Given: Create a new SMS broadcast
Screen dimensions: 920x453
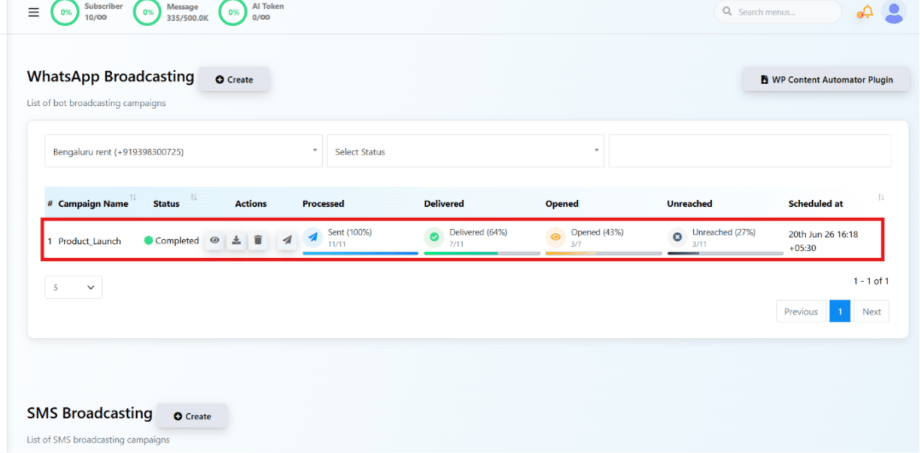Looking at the screenshot, I should click(x=192, y=416).
